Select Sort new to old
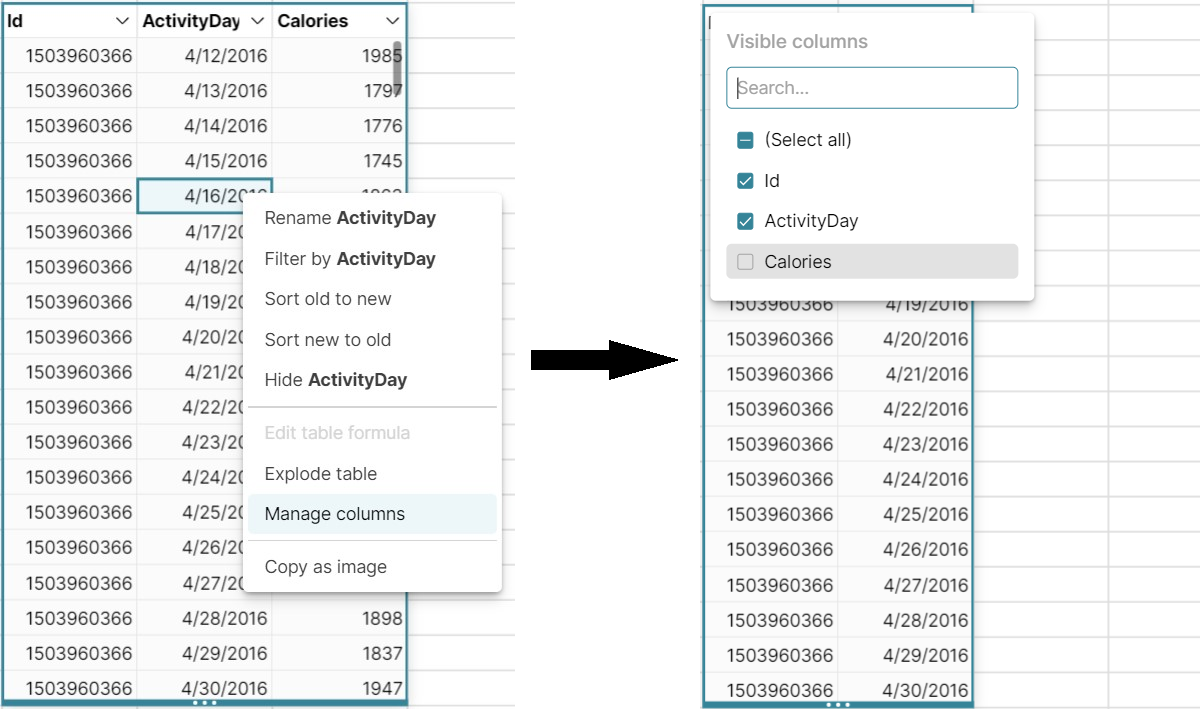 328,340
